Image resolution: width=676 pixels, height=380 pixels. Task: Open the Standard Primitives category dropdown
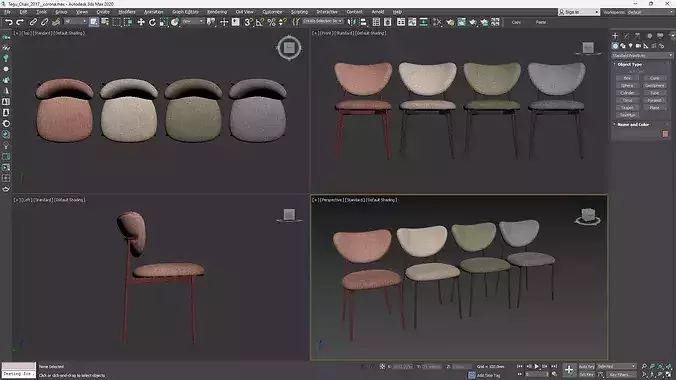(x=642, y=56)
